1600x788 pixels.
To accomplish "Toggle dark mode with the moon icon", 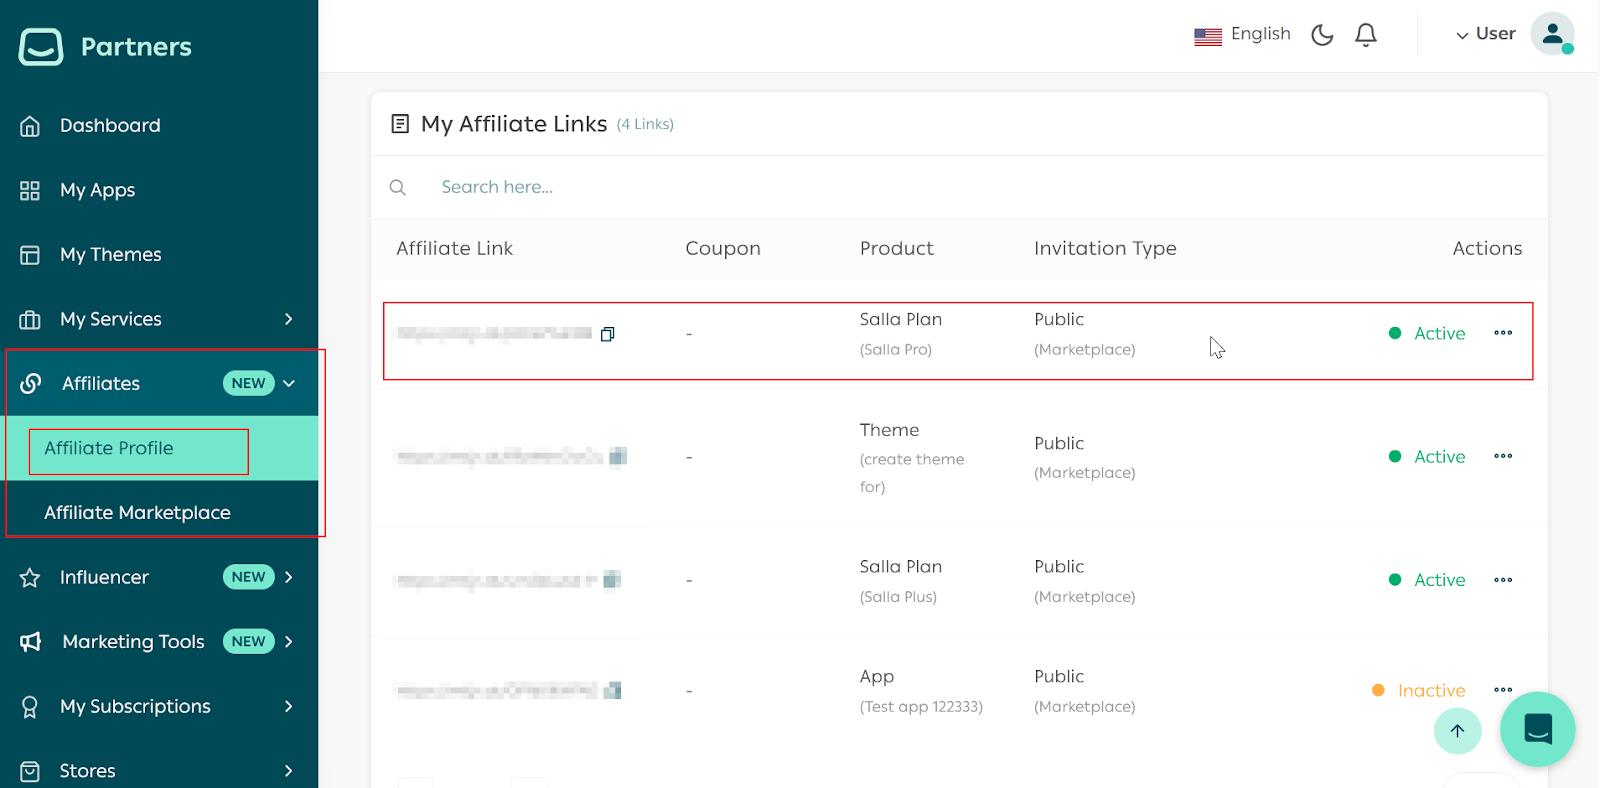I will [x=1322, y=35].
